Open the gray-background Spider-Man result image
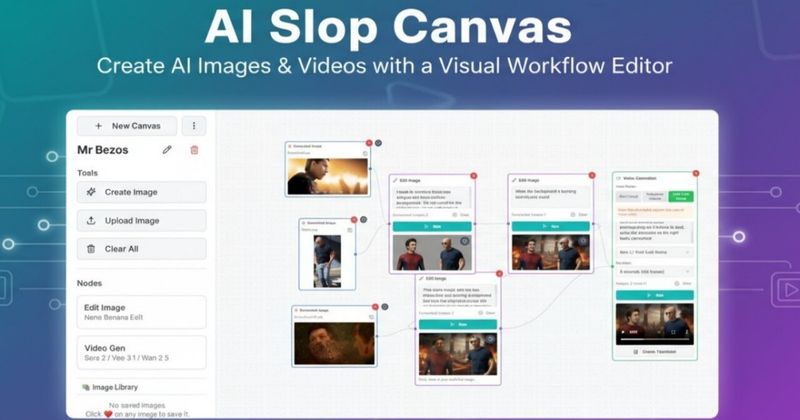The width and height of the screenshot is (800, 420). coord(433,253)
